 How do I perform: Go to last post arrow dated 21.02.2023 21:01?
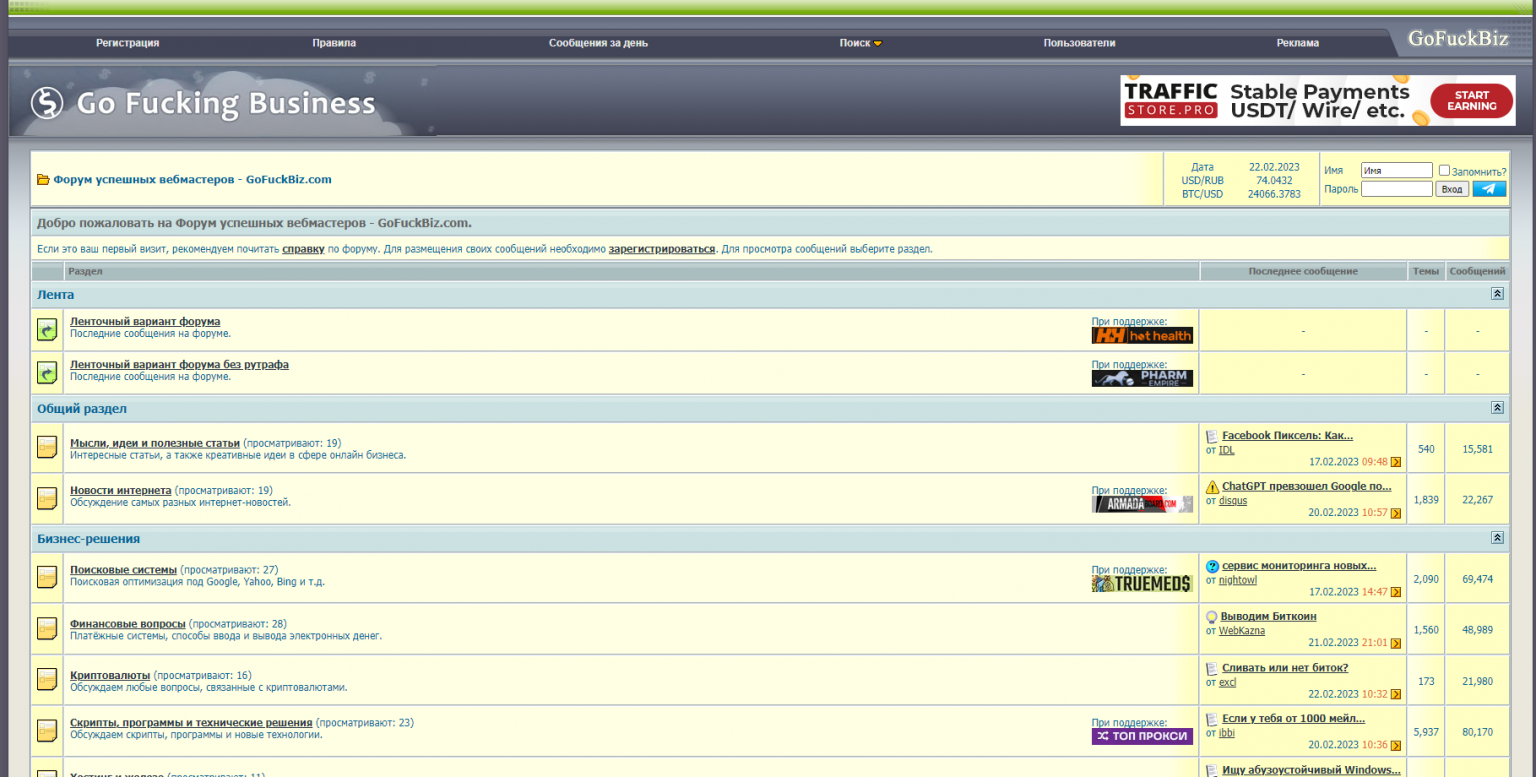1396,643
